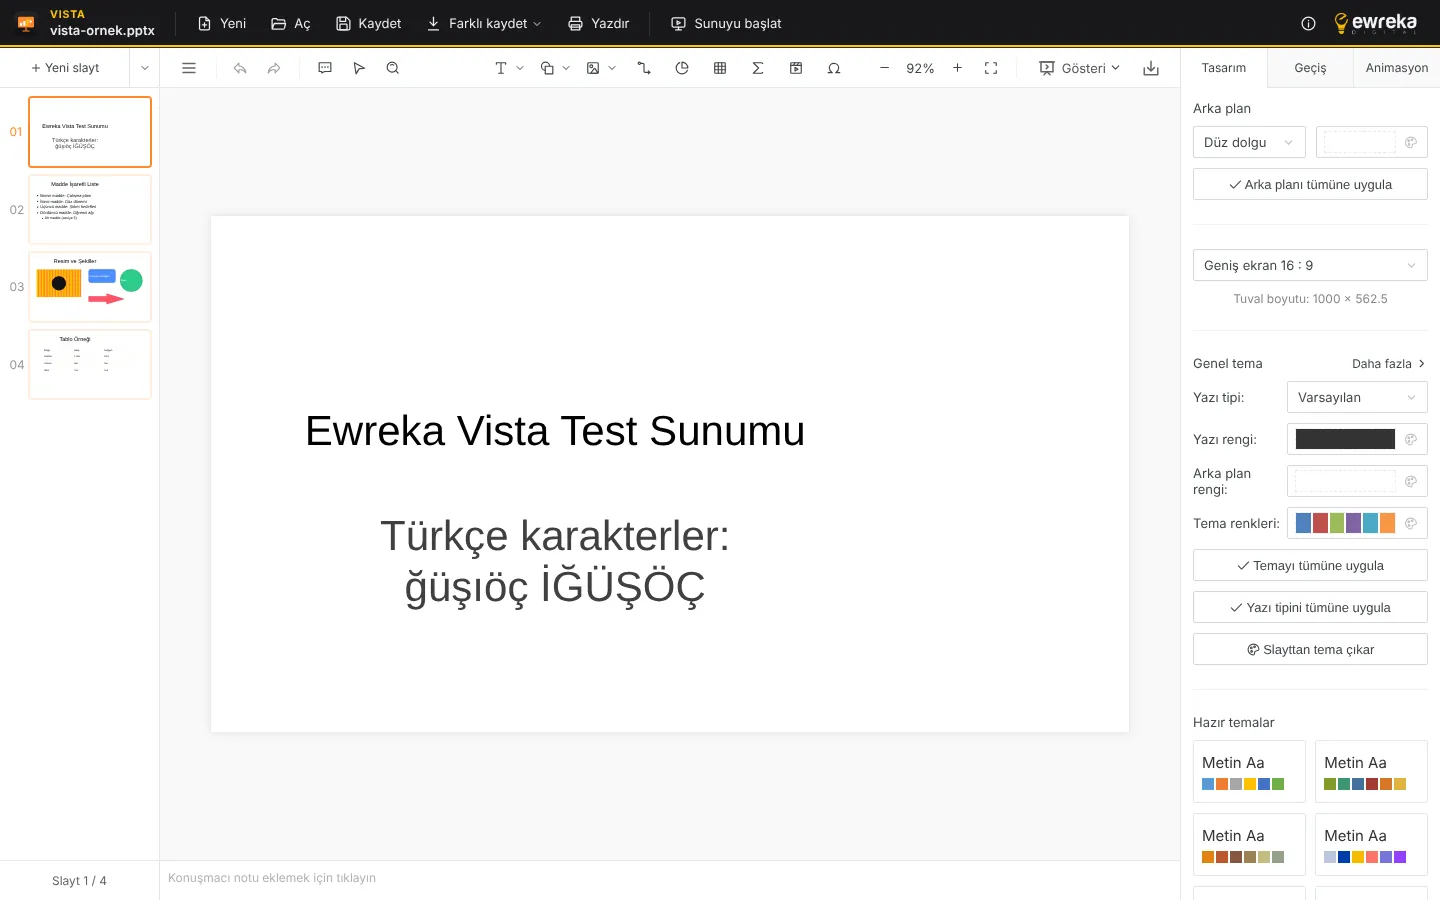The height and width of the screenshot is (900, 1440).
Task: Click Kaydet to save
Action: [x=368, y=23]
